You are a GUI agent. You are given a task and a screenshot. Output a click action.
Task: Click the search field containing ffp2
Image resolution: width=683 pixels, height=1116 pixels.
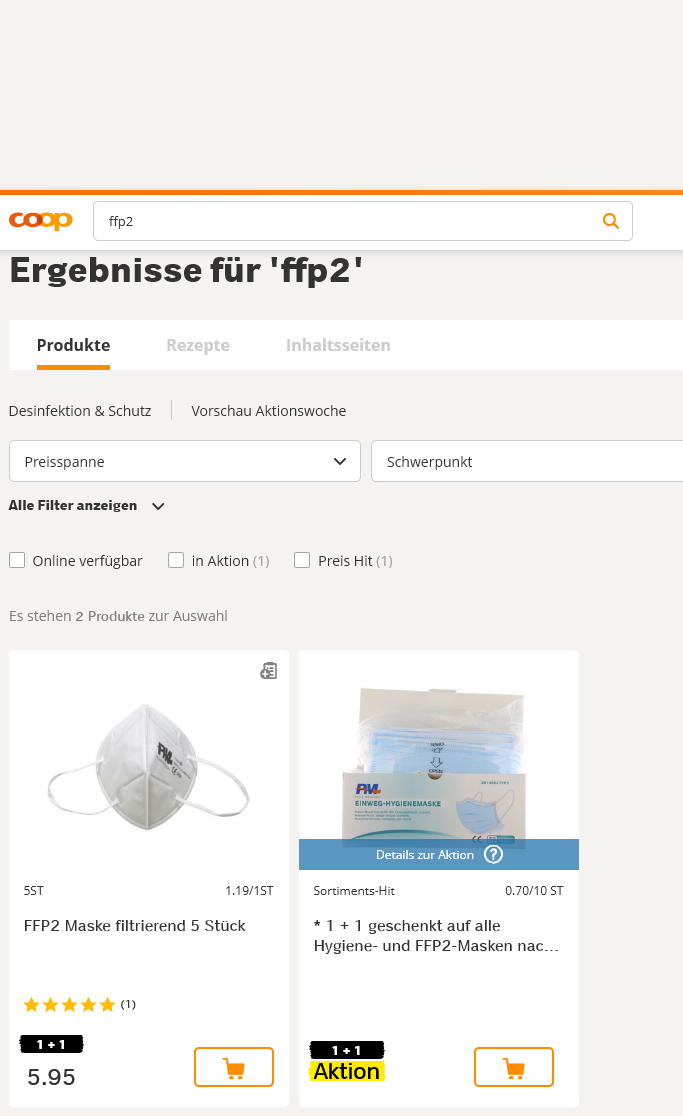point(363,221)
